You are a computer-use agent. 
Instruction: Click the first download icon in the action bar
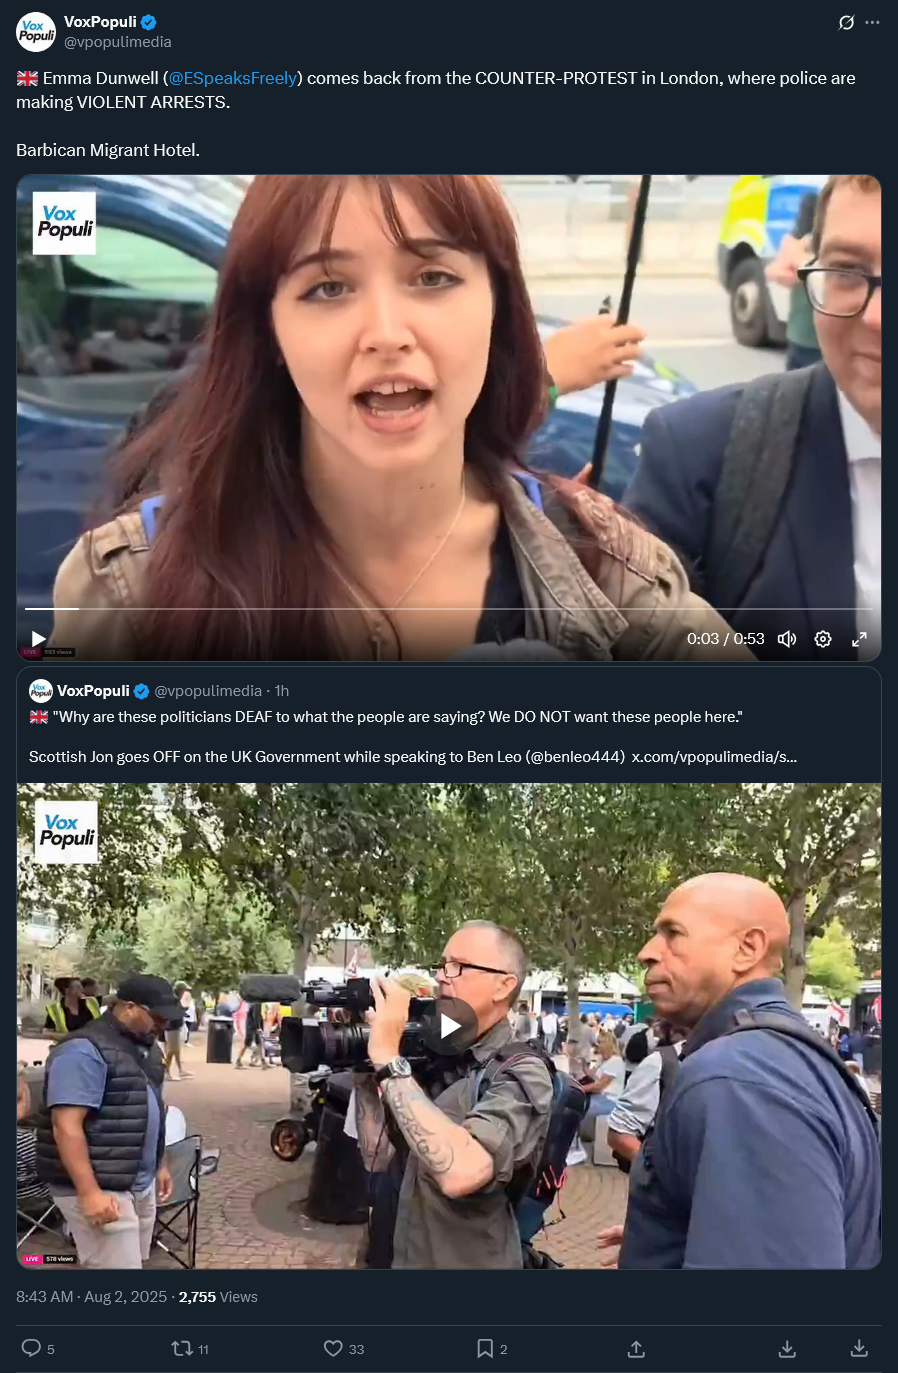coord(787,1349)
